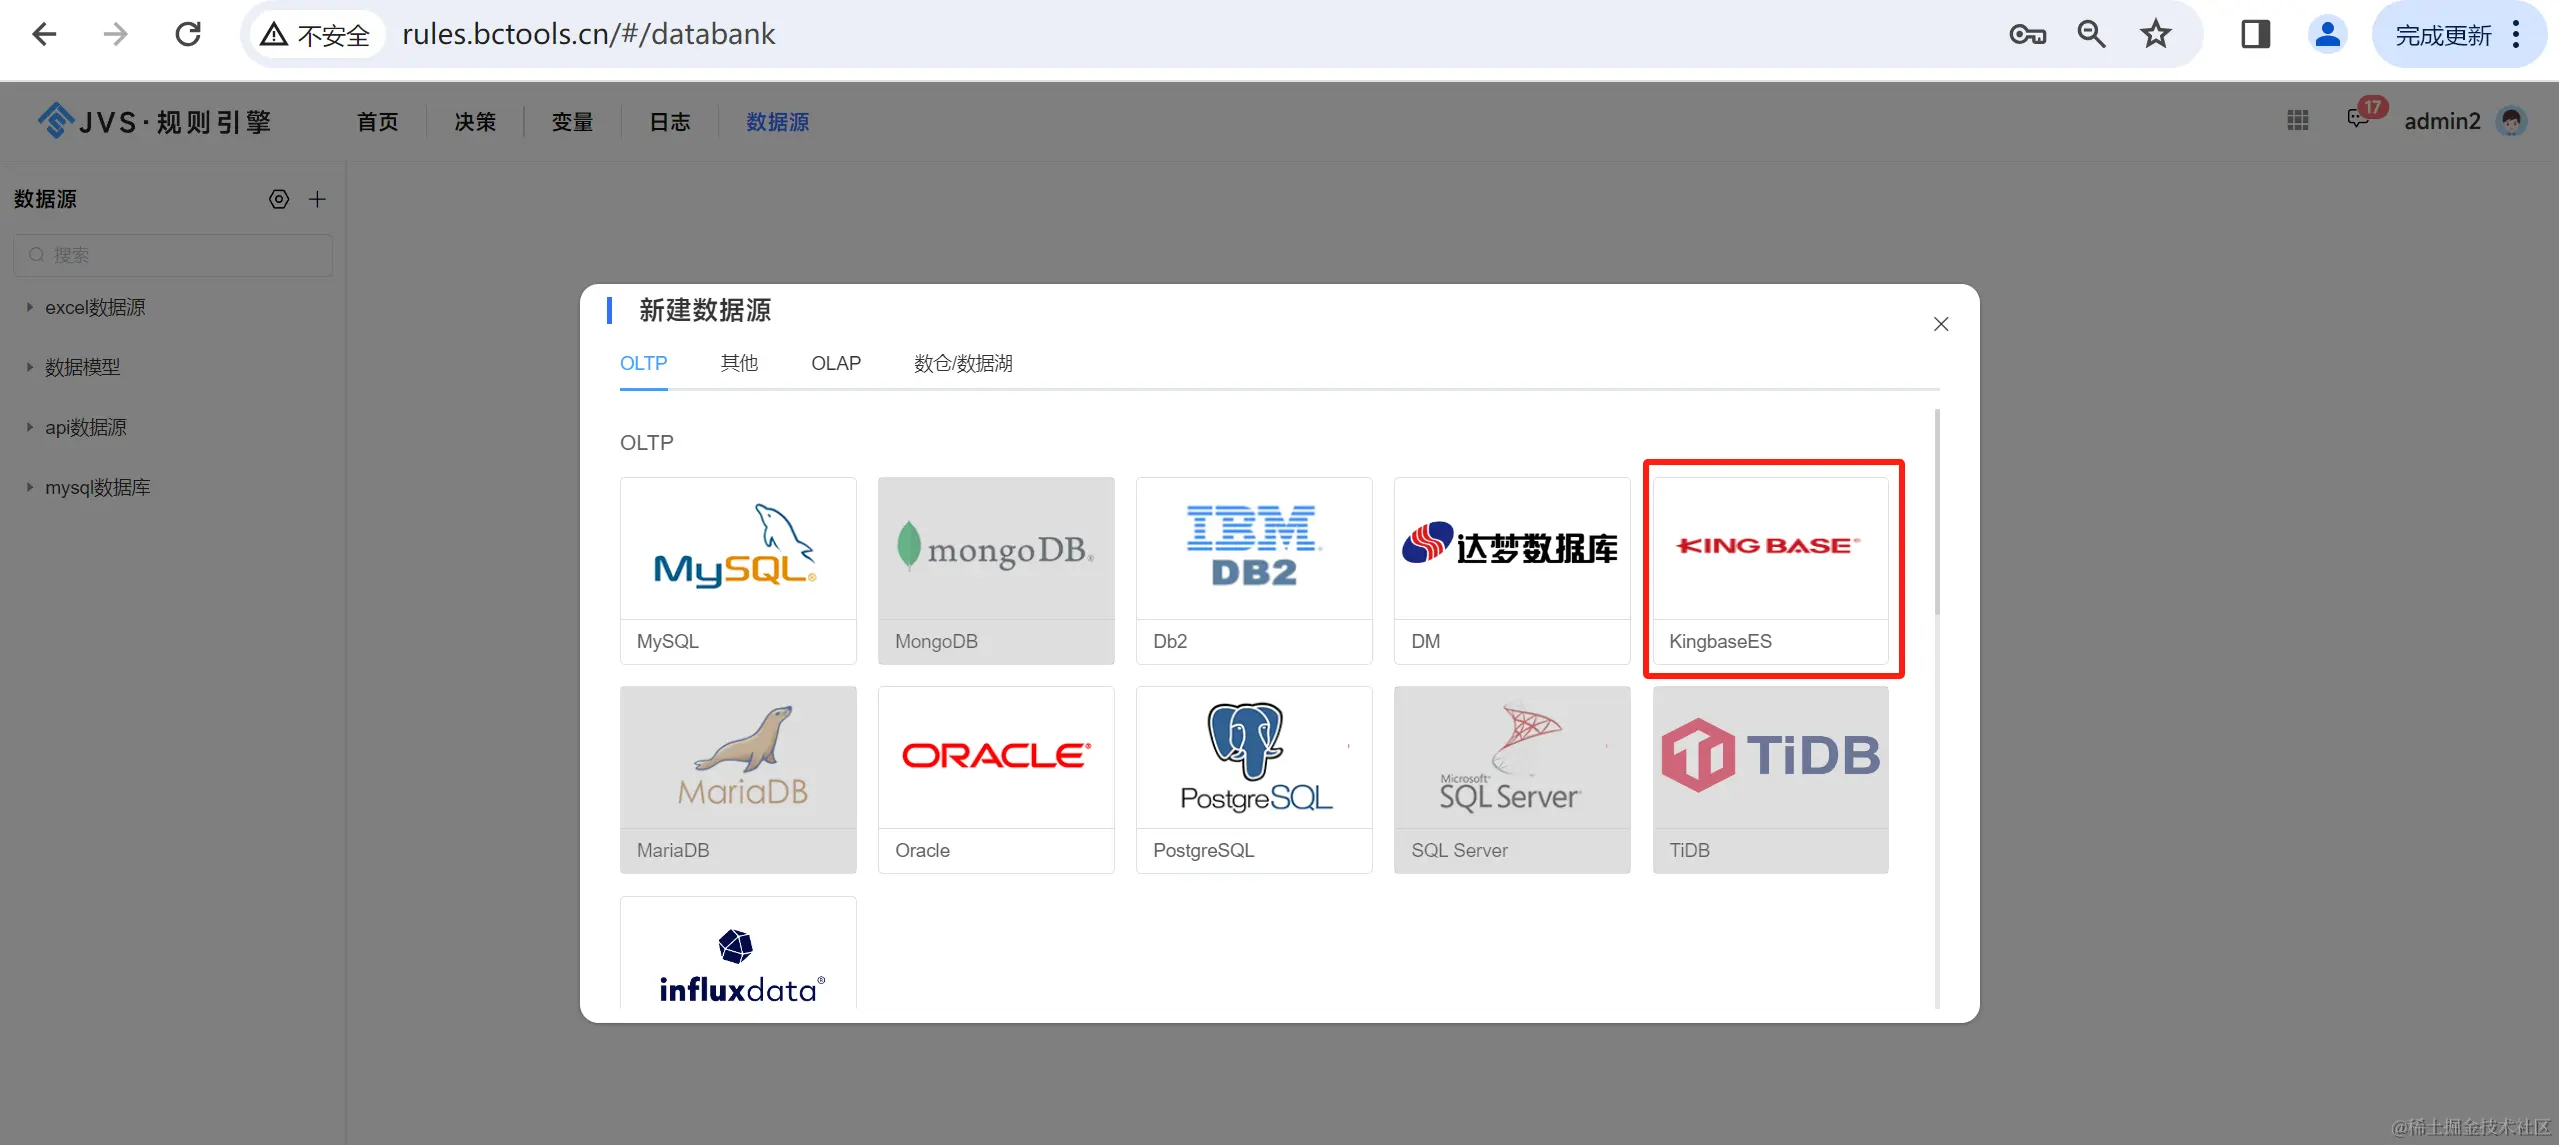Click the browser side panel icon
This screenshot has width=2559, height=1145.
[2255, 35]
